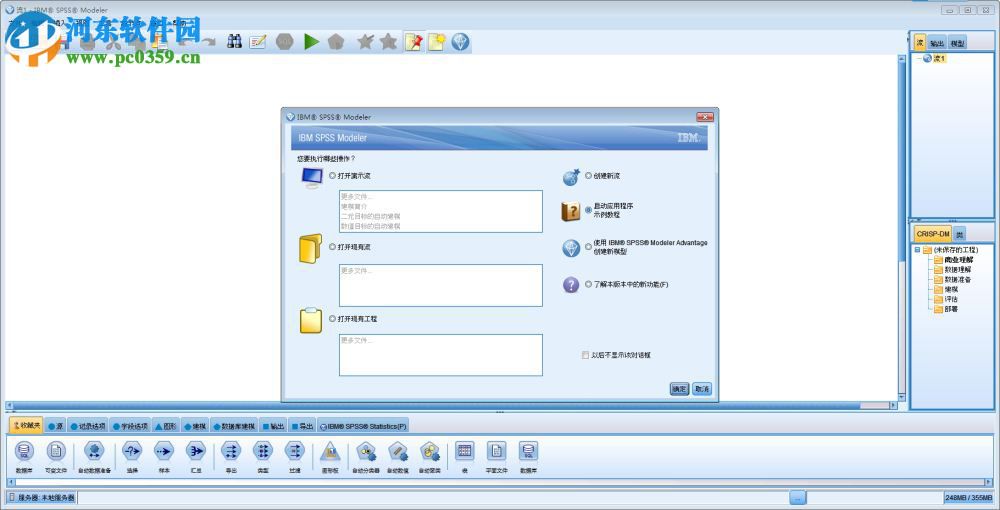Image resolution: width=1000 pixels, height=510 pixels.
Task: Switch to the 模型 manager tab
Action: coord(957,43)
